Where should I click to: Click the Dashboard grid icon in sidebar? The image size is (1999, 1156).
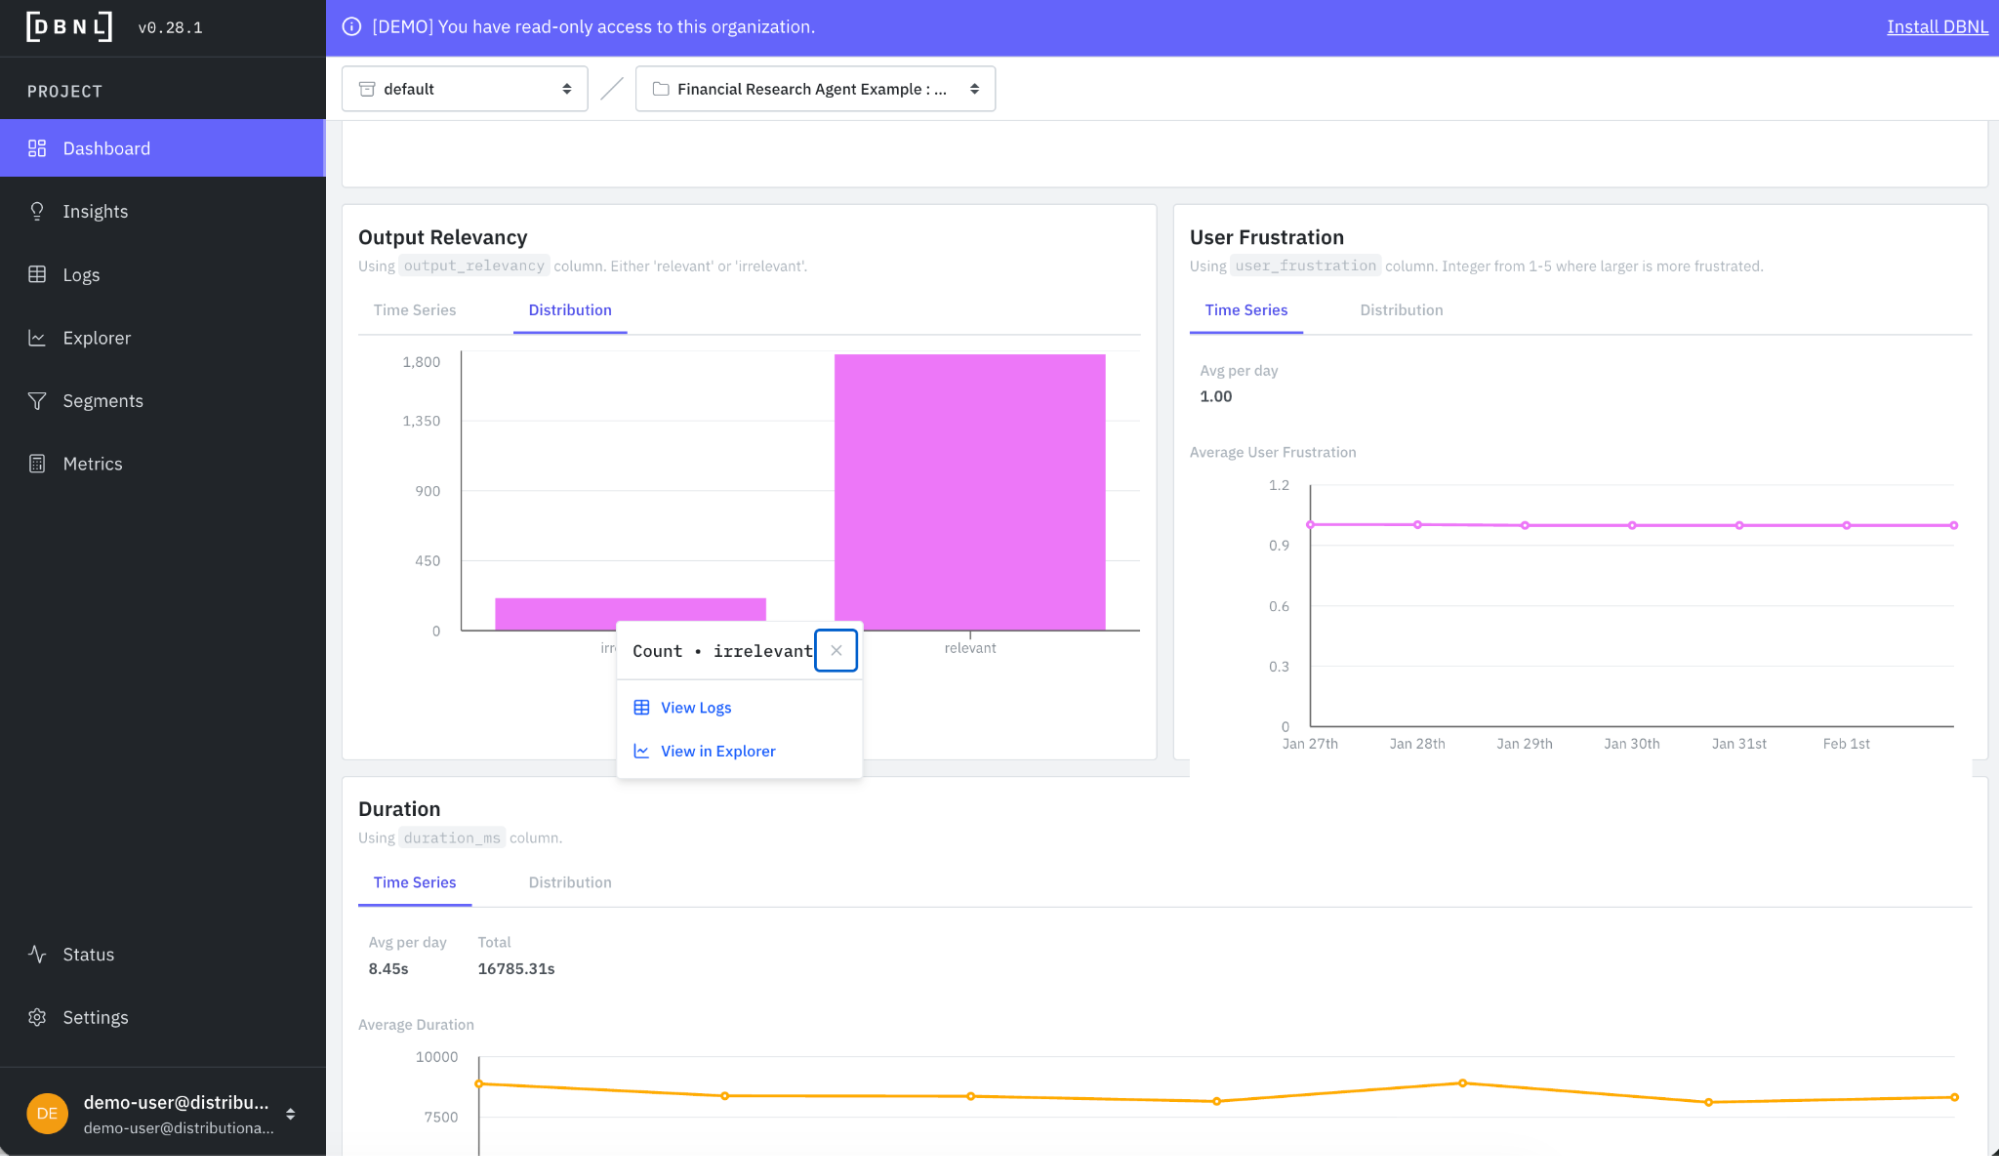(x=37, y=148)
